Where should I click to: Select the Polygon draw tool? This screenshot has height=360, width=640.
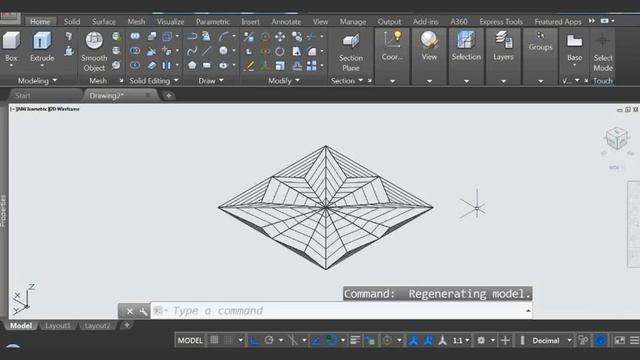(x=192, y=65)
